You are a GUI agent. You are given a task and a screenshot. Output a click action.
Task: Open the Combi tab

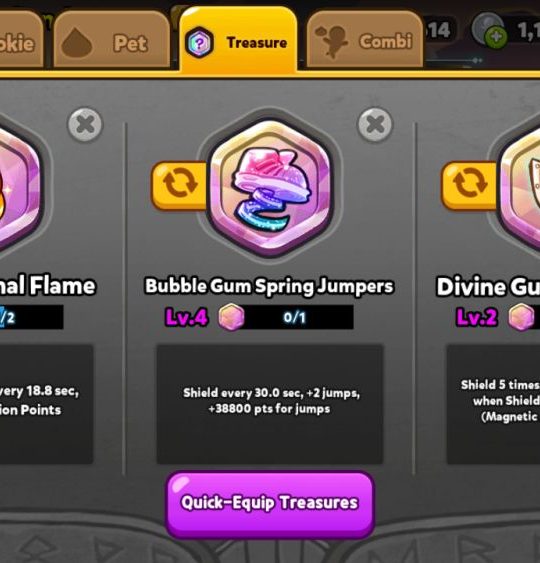pyautogui.click(x=365, y=40)
